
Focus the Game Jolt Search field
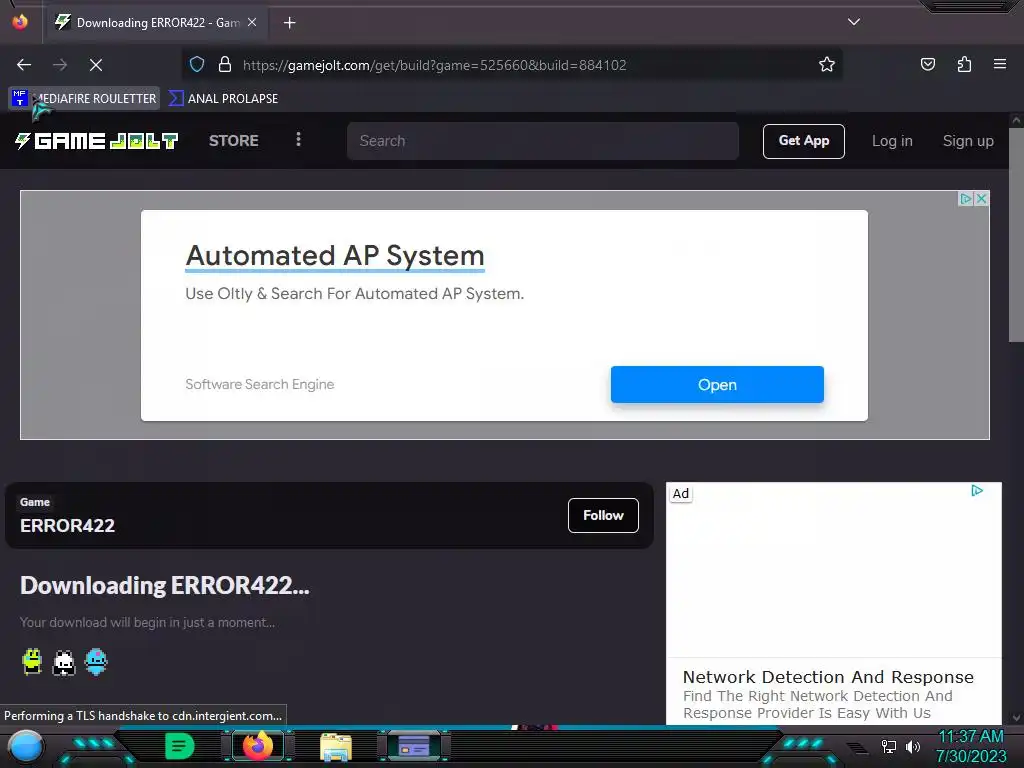(543, 140)
